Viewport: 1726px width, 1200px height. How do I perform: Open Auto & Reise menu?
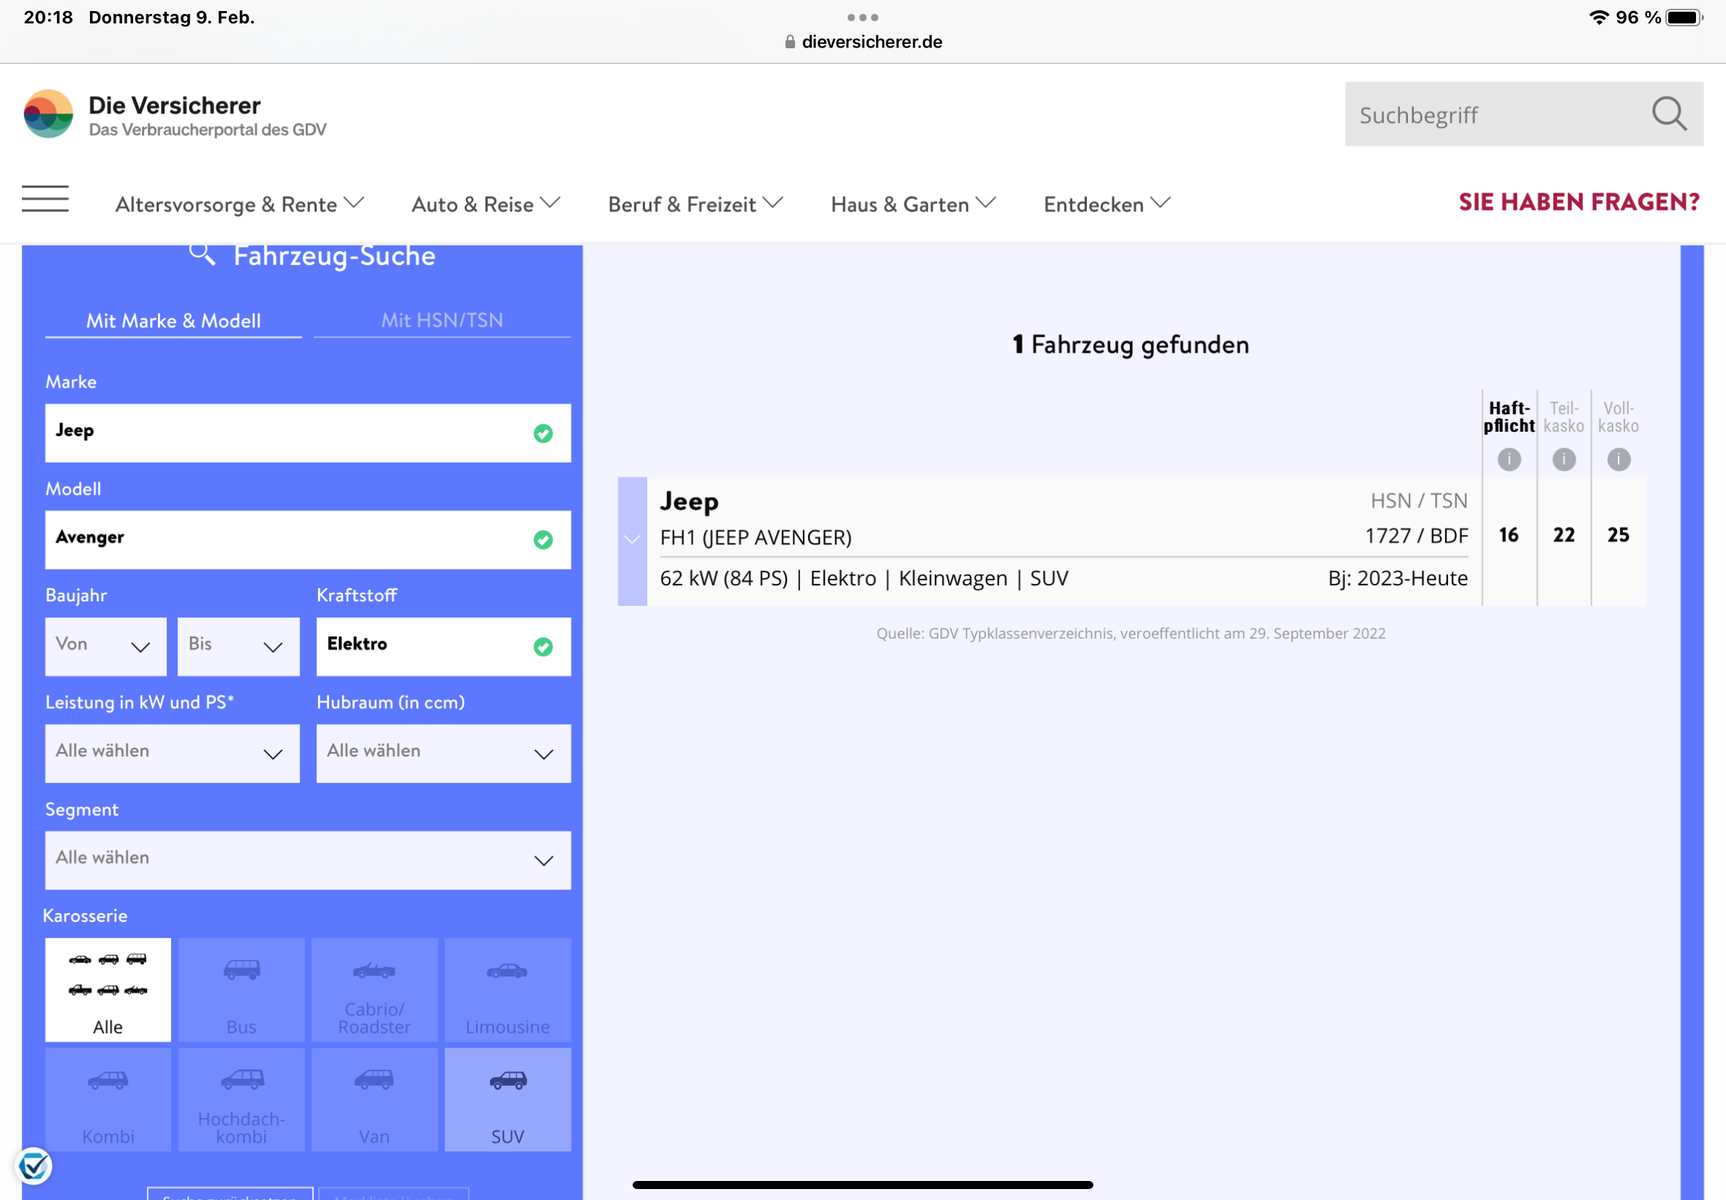485,204
